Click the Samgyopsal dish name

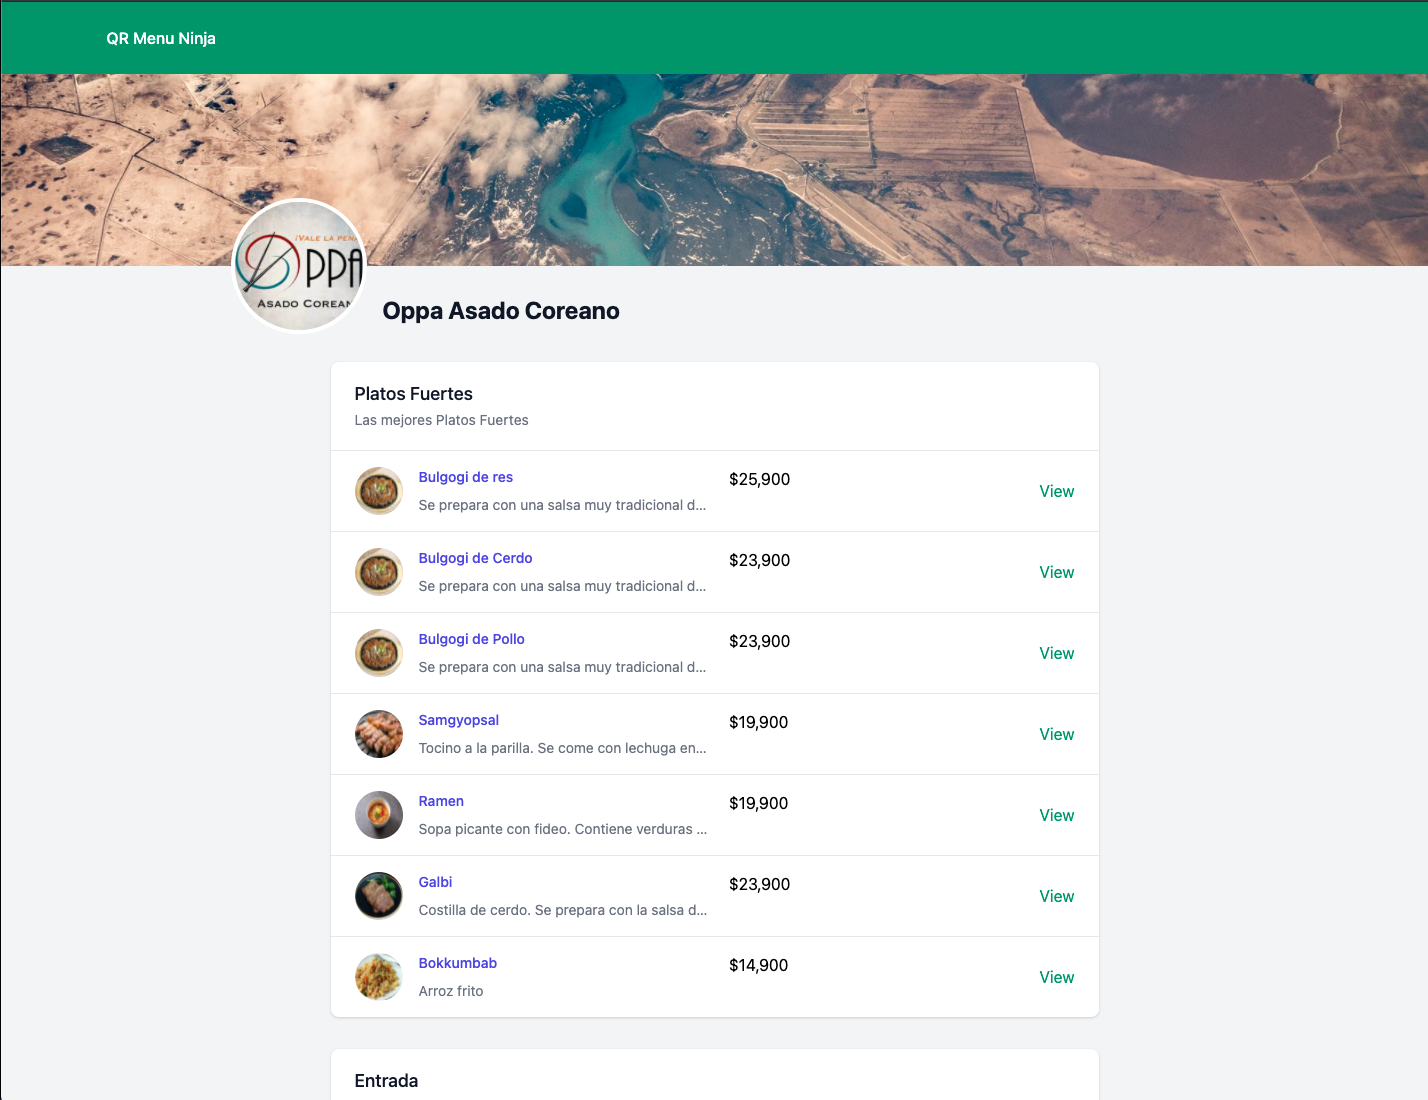coord(458,720)
